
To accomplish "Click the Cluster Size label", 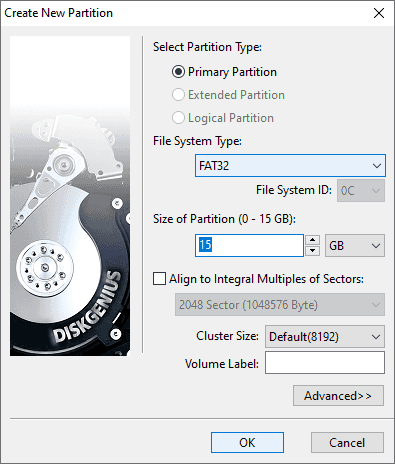I will (227, 336).
